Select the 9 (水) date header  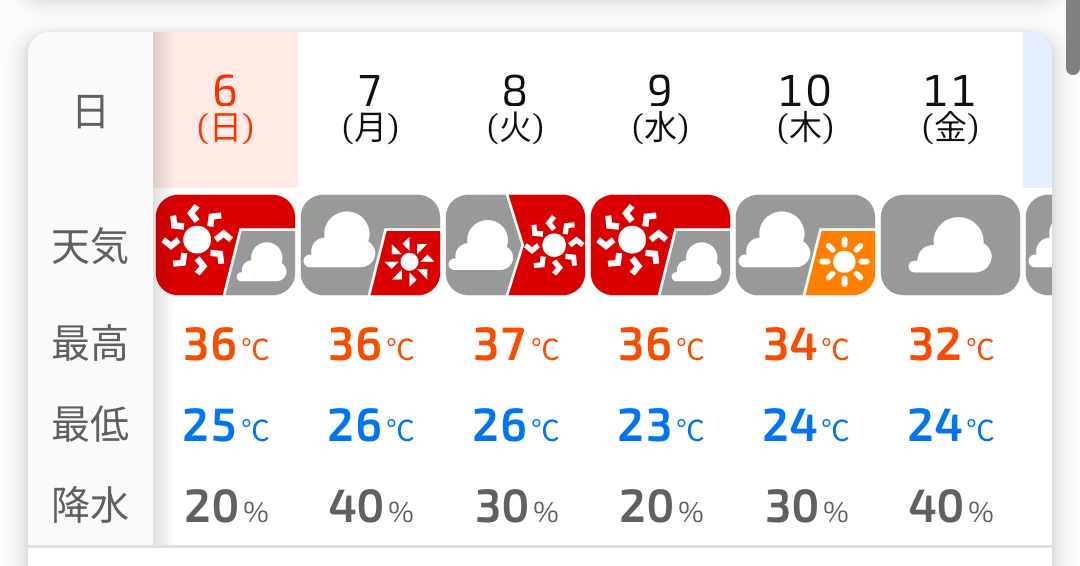661,110
